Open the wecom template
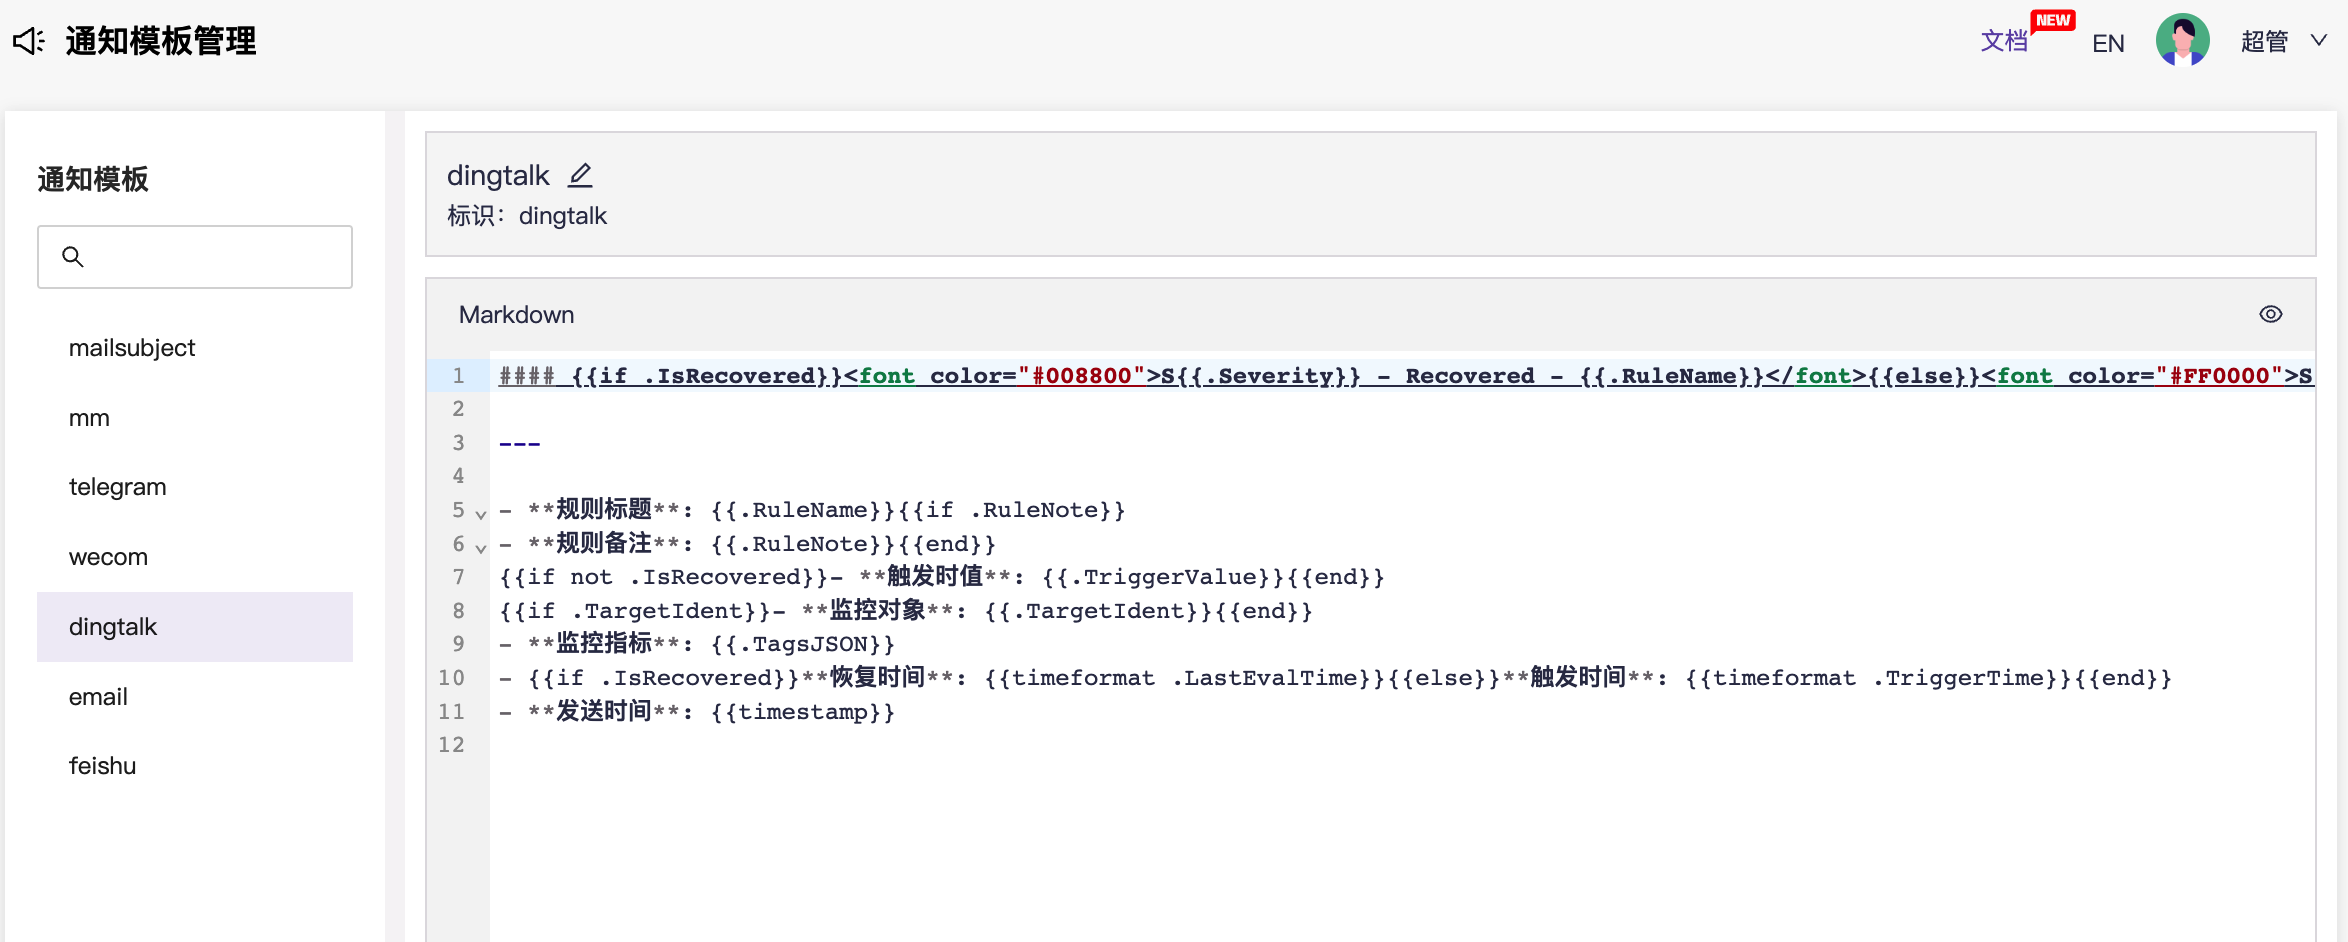 (x=108, y=557)
